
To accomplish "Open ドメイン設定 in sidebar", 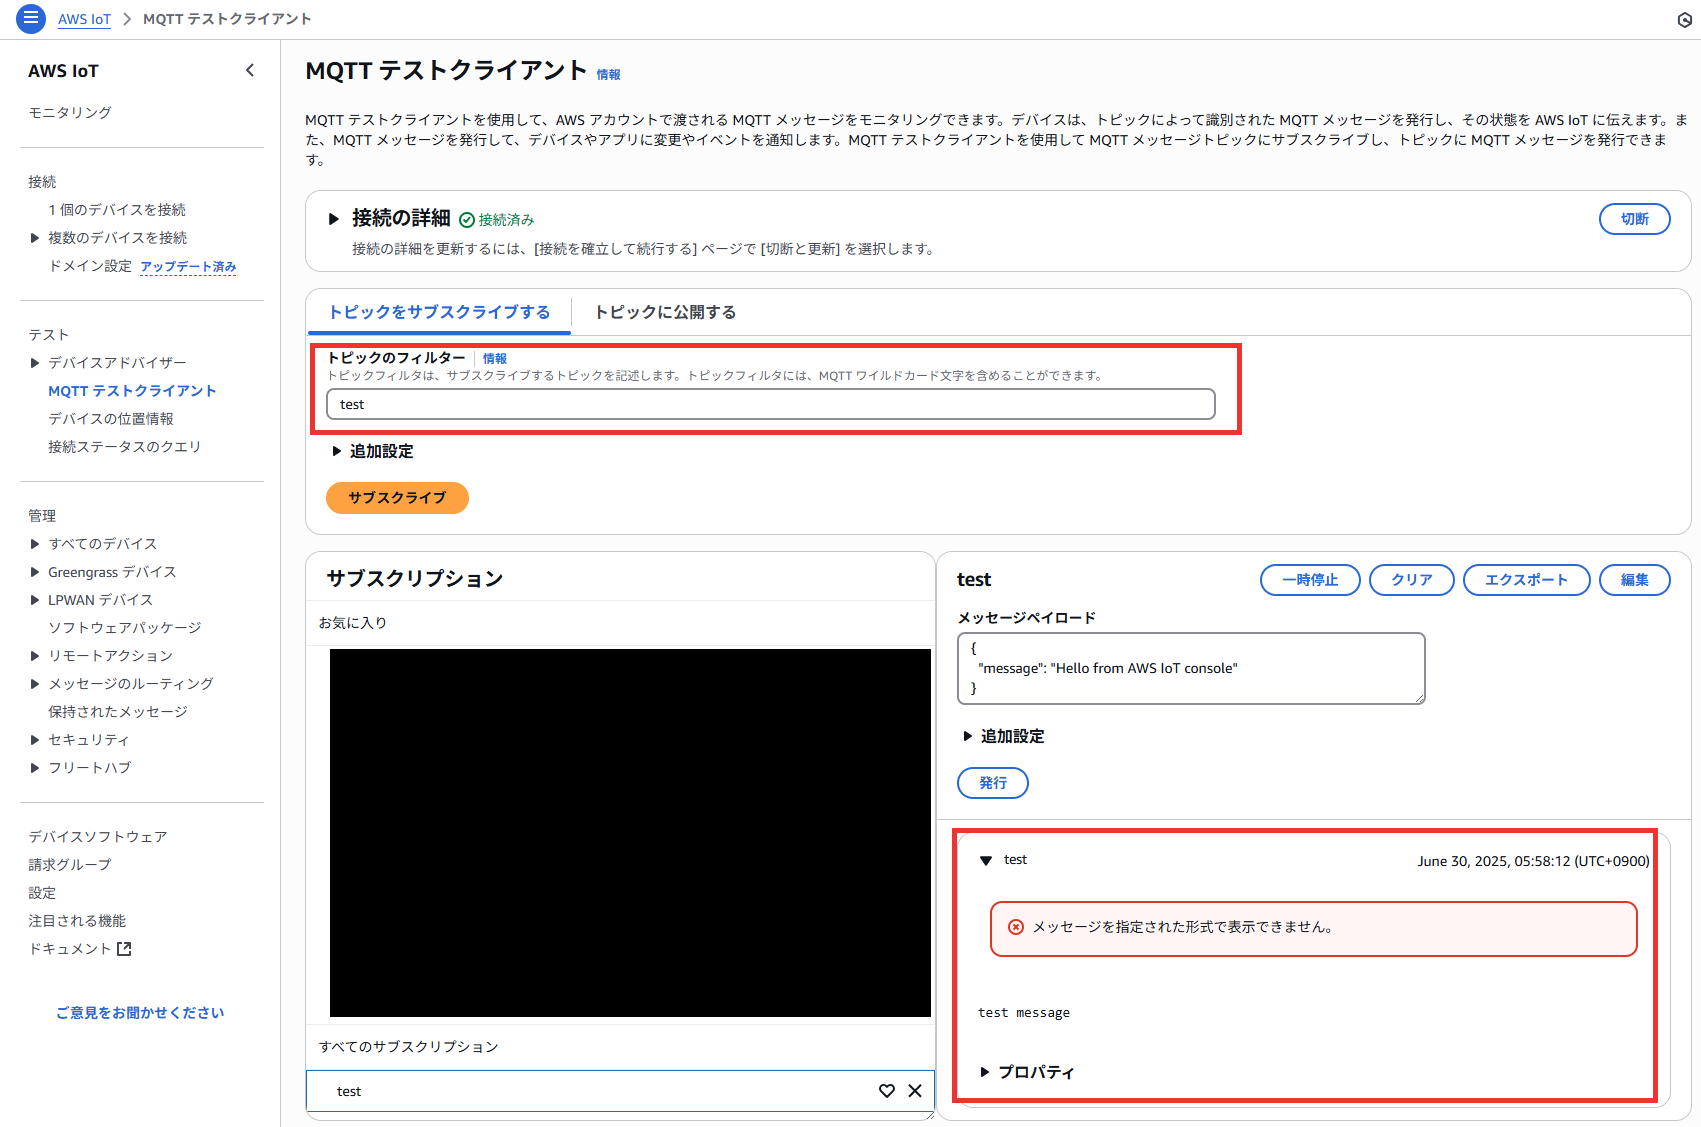I will 90,266.
